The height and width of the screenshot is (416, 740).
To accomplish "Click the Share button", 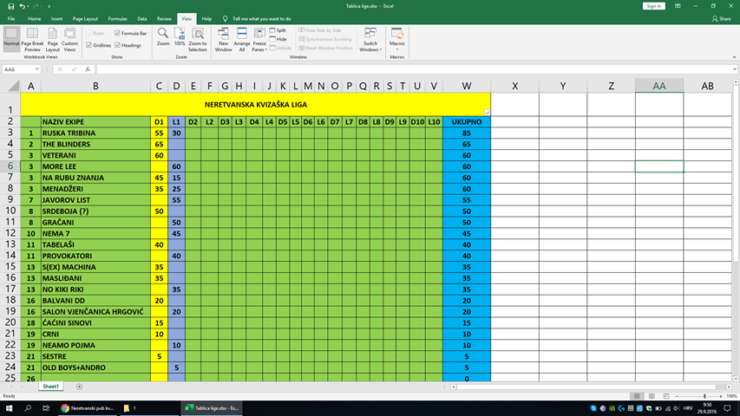I will point(721,18).
